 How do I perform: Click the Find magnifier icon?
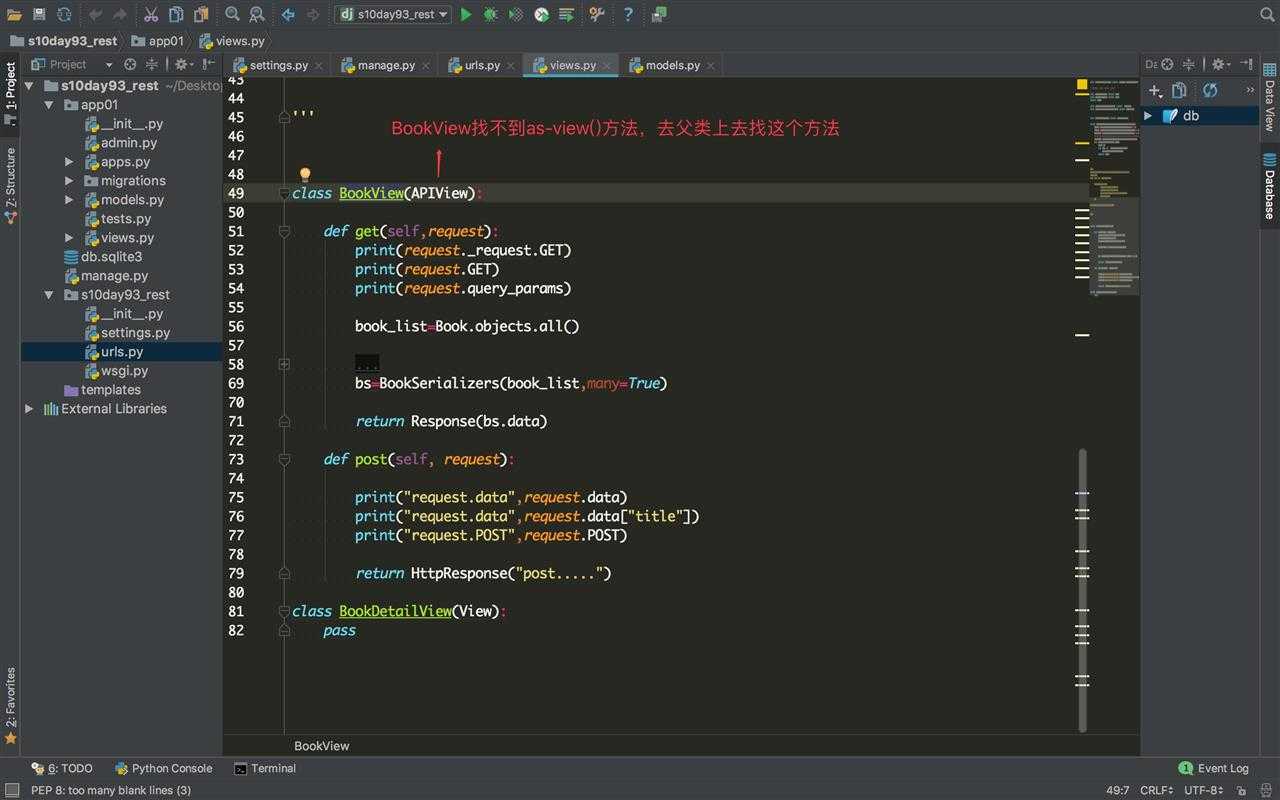pos(232,14)
